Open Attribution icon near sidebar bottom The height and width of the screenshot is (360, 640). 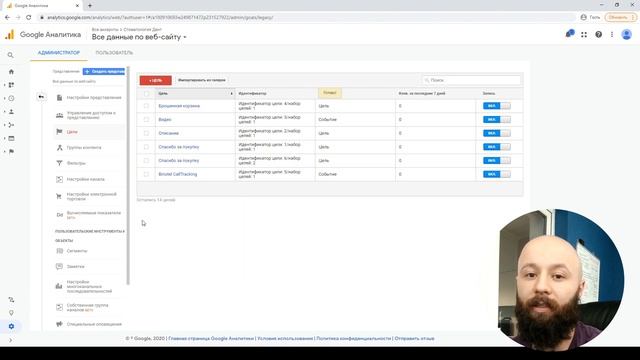pos(11,300)
